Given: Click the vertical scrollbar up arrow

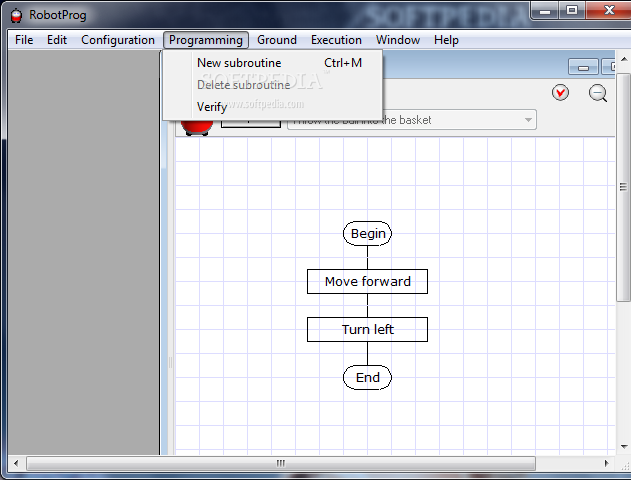Looking at the screenshot, I should 624,60.
